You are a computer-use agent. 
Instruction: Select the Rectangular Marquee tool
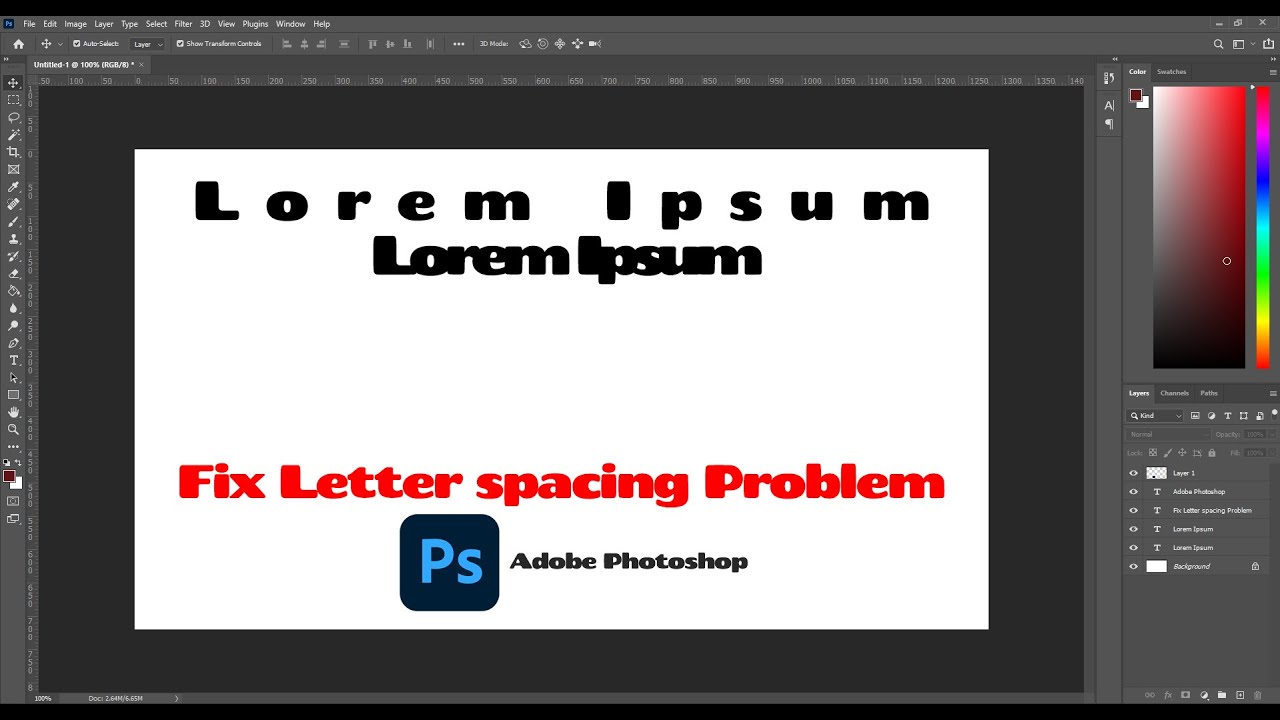(x=14, y=100)
